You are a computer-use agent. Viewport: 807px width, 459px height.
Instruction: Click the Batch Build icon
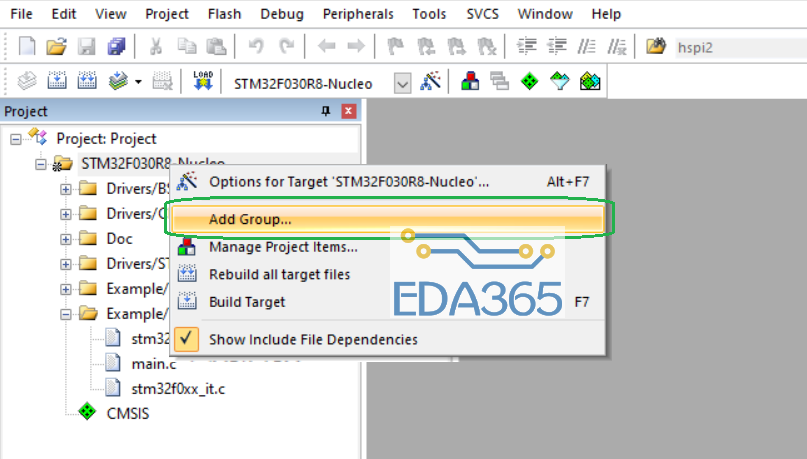[x=118, y=81]
